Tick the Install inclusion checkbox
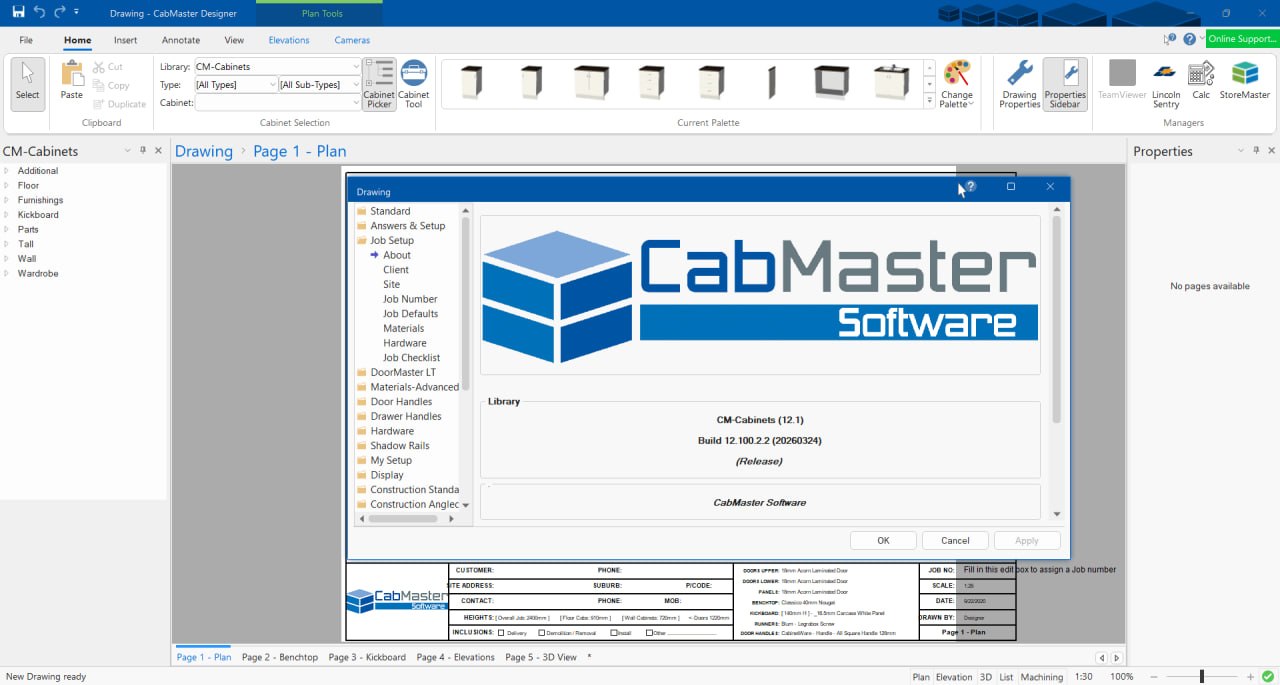Image resolution: width=1280 pixels, height=685 pixels. pyautogui.click(x=613, y=633)
